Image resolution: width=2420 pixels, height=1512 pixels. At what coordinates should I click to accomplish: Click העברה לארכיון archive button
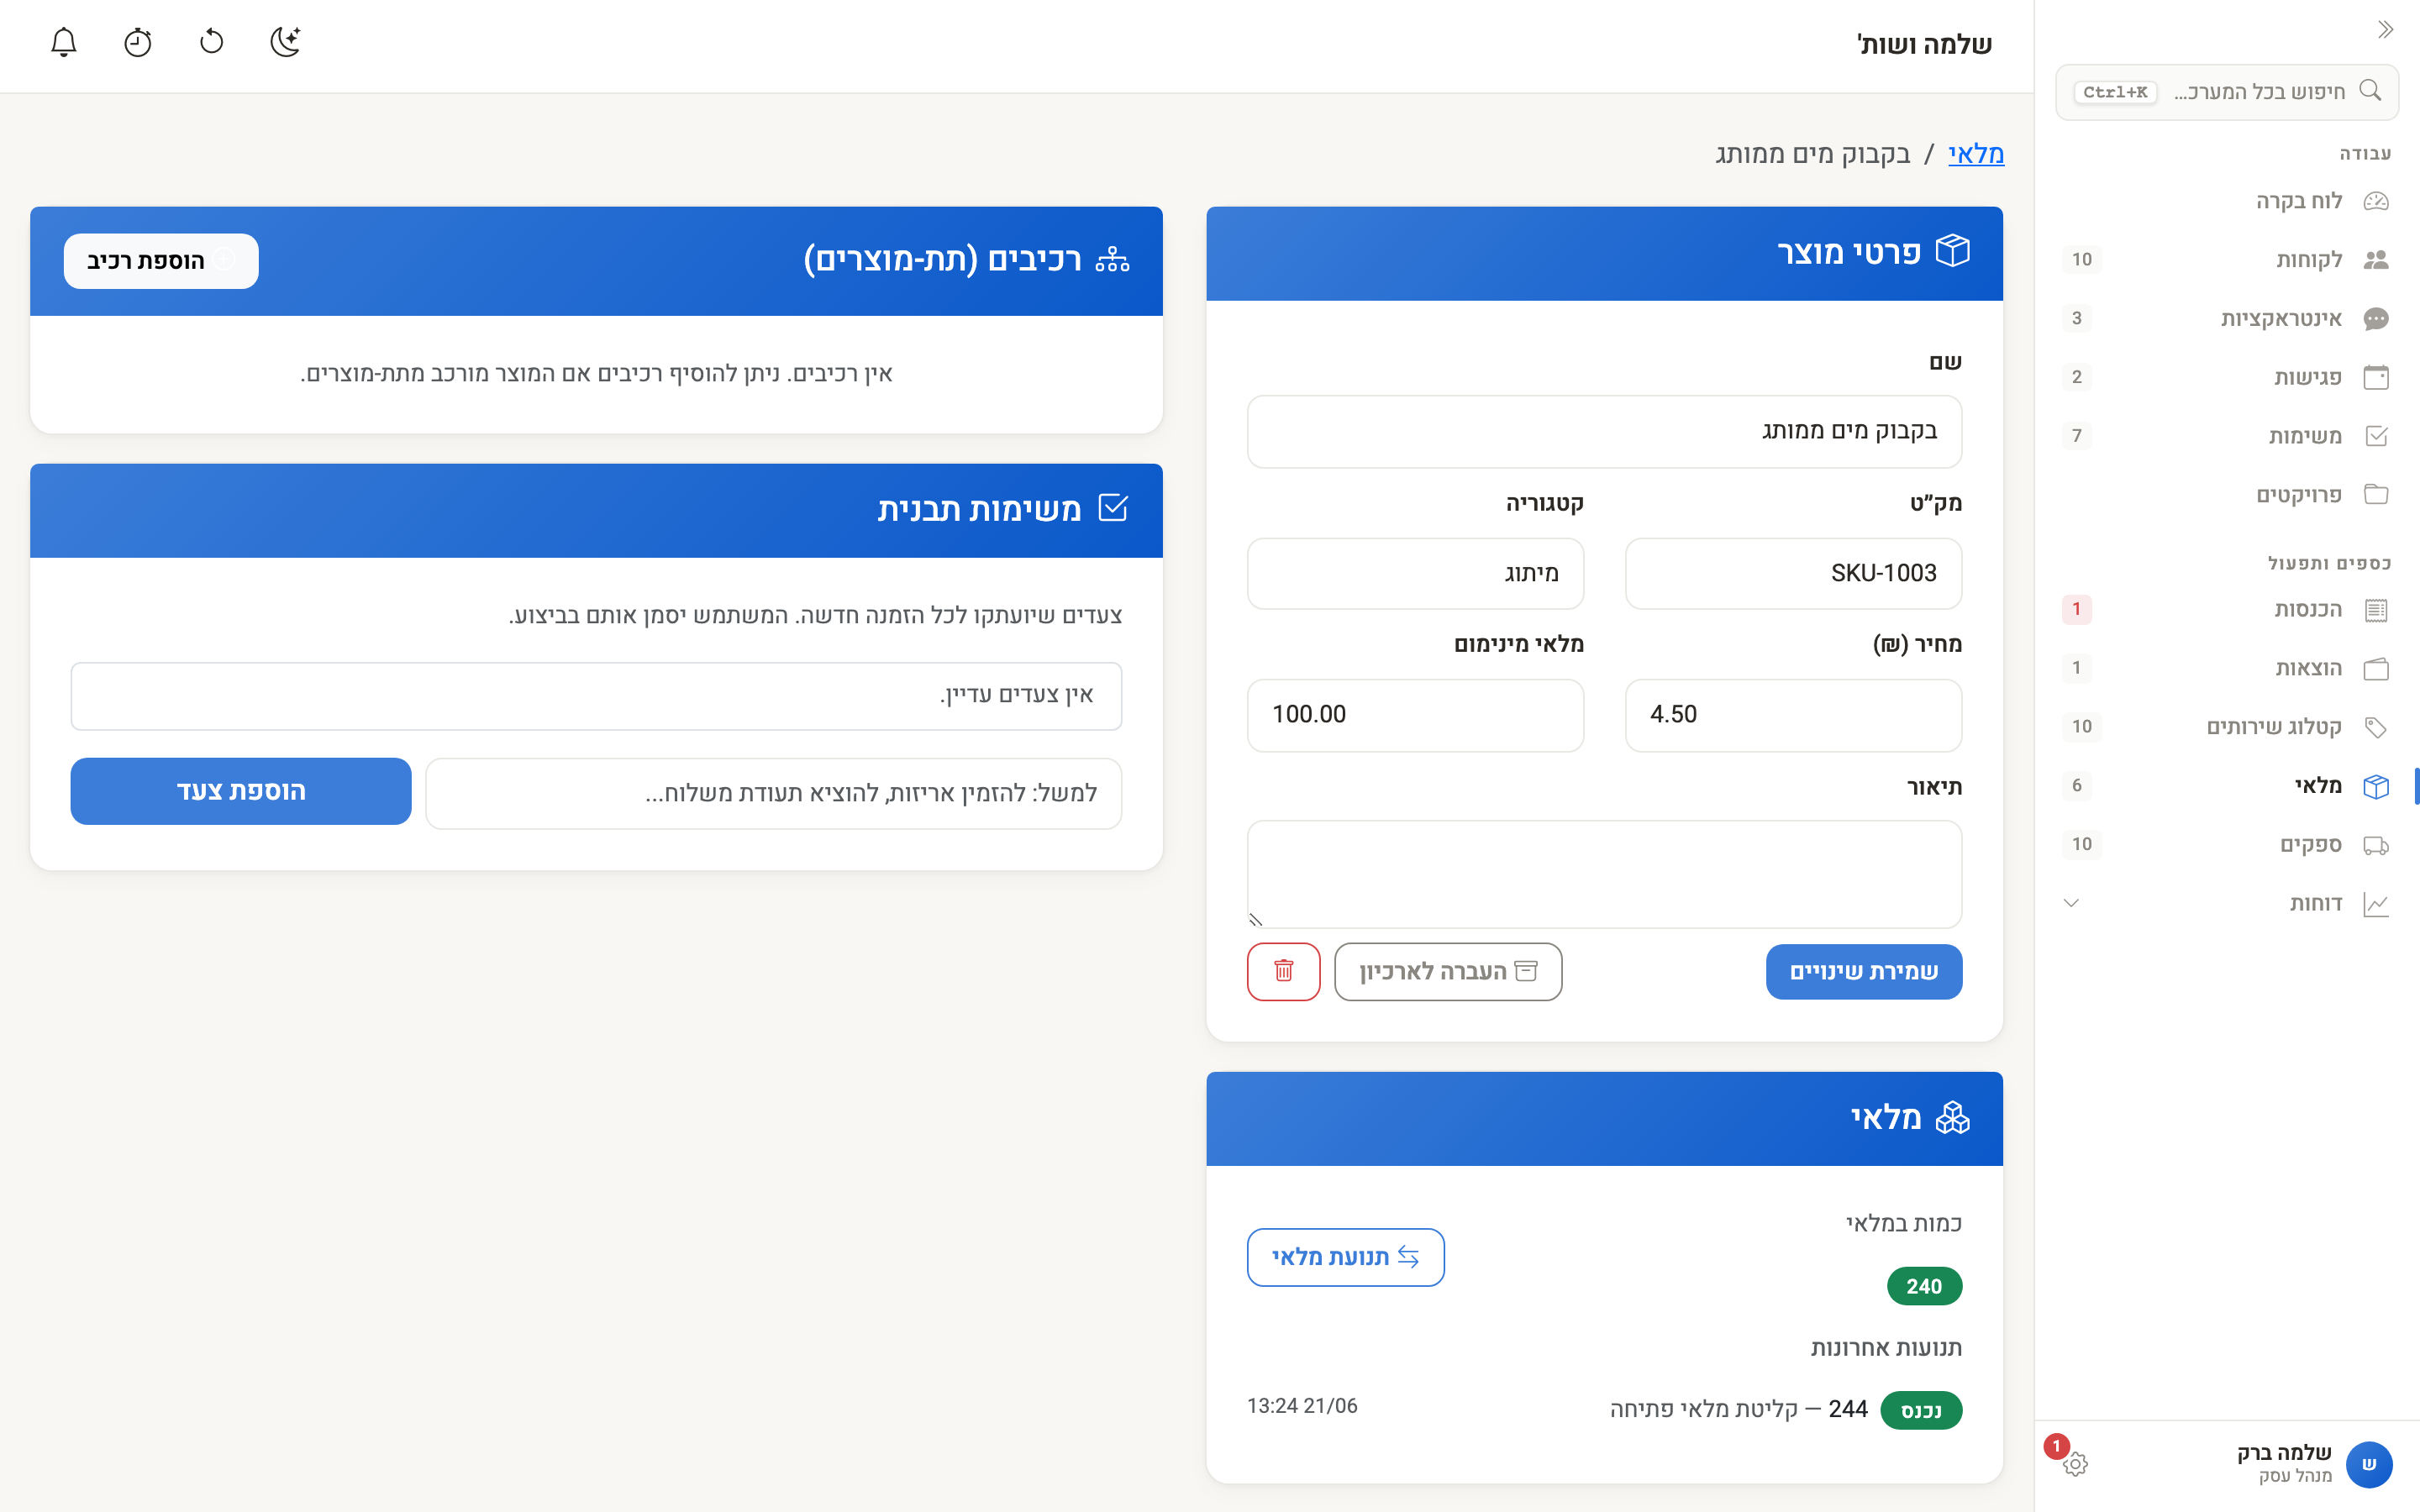click(1448, 971)
